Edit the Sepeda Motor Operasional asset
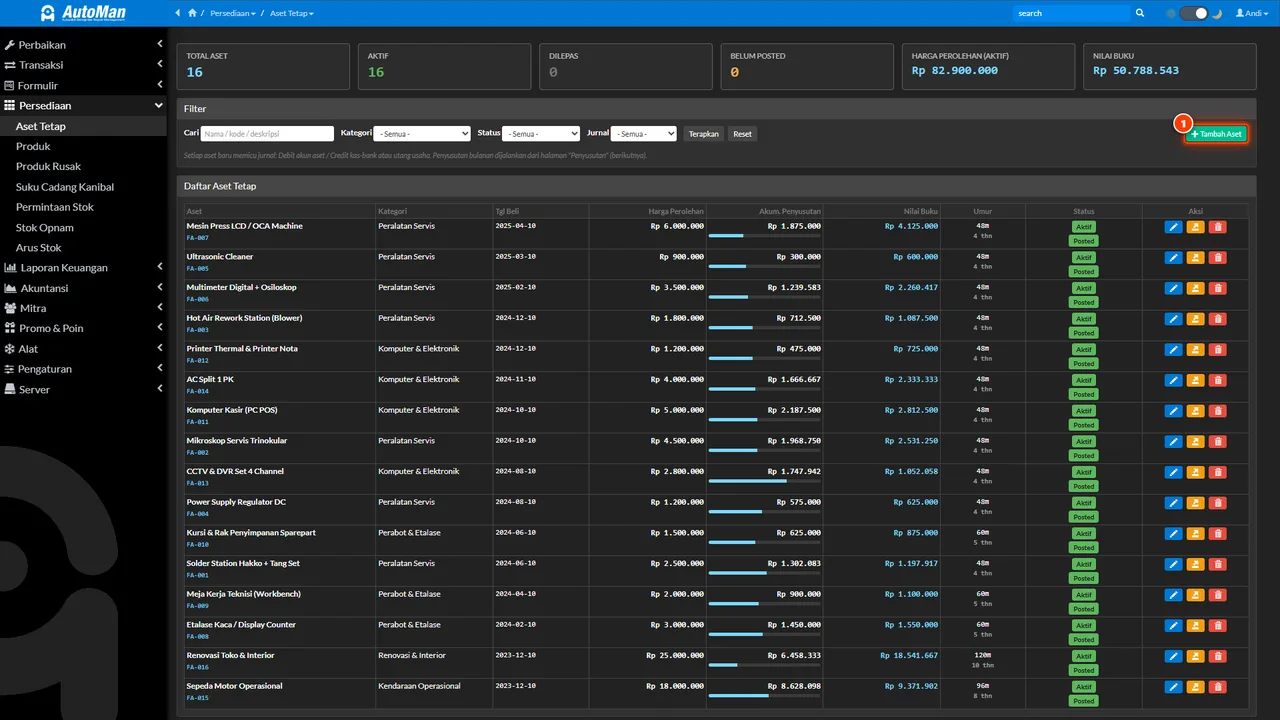Viewport: 1280px width, 720px height. click(x=1174, y=687)
